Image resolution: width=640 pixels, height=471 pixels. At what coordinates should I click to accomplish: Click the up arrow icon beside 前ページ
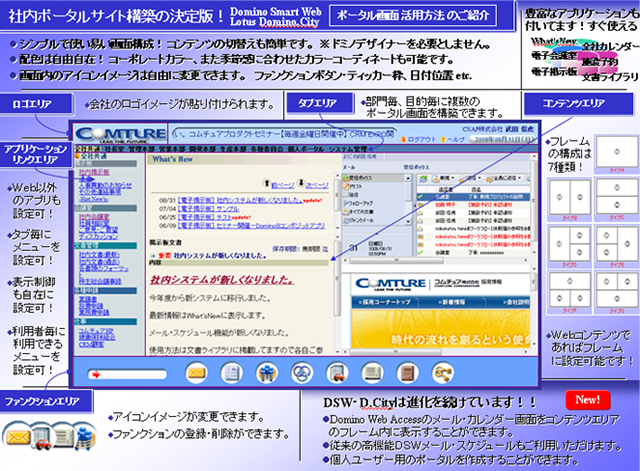click(x=267, y=183)
